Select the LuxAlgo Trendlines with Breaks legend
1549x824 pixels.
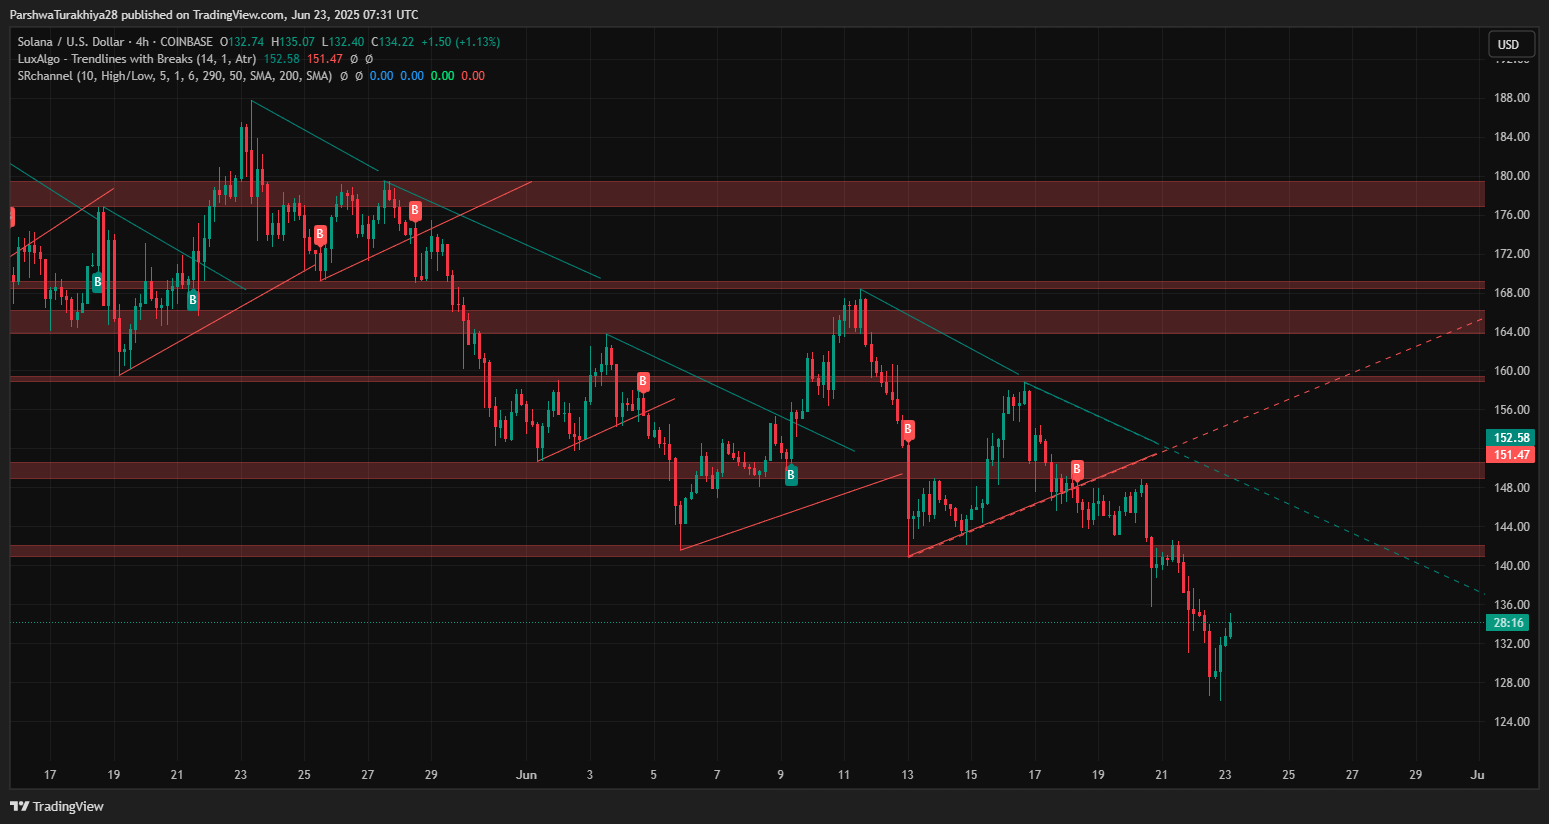[x=136, y=59]
